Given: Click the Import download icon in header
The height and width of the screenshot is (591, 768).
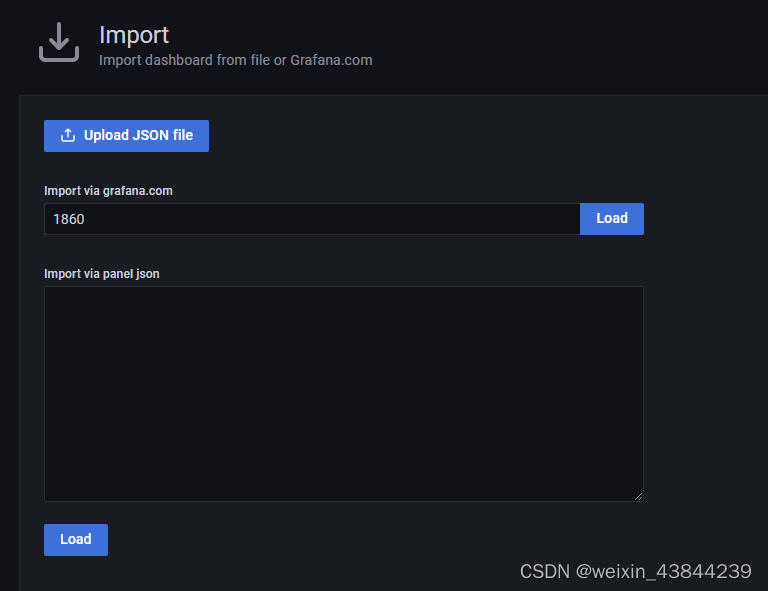Looking at the screenshot, I should click(x=58, y=42).
